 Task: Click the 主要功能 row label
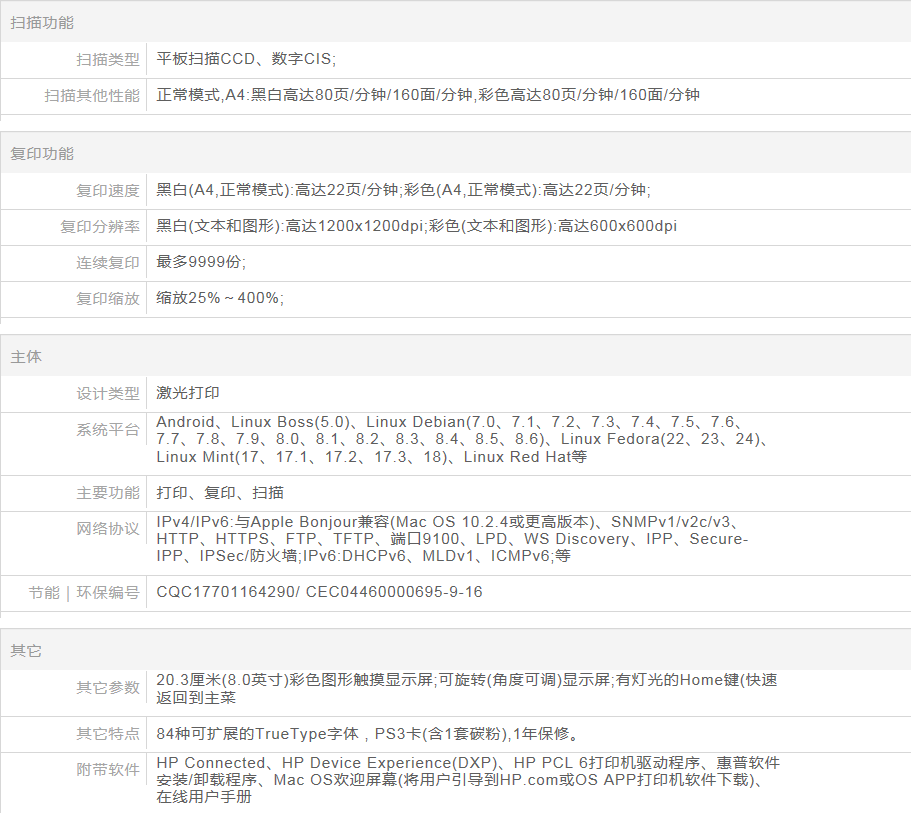click(x=108, y=493)
